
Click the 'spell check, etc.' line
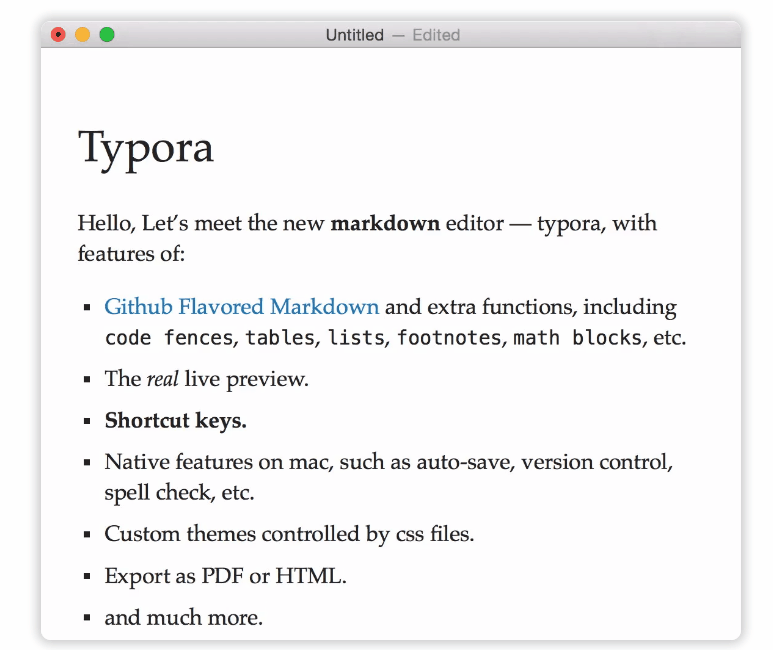(179, 493)
